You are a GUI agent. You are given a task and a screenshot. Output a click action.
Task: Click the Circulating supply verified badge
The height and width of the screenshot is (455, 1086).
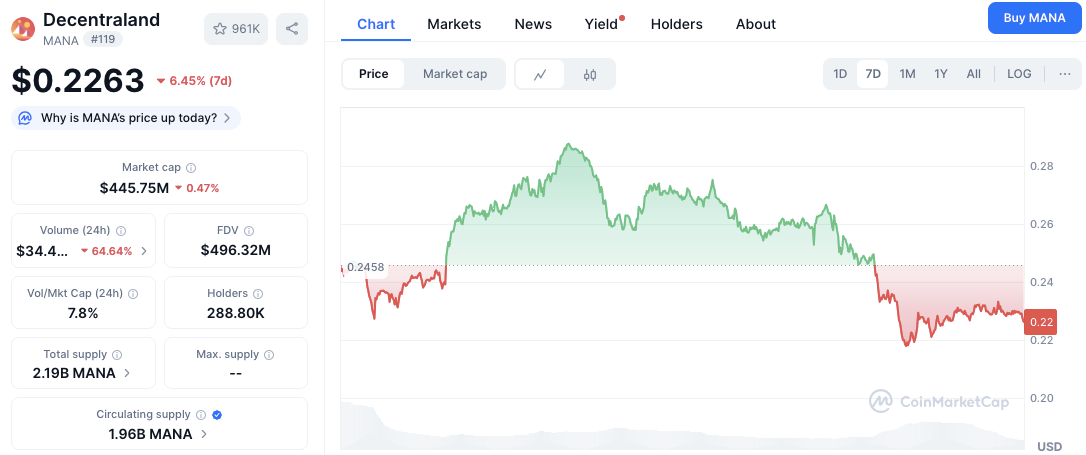point(217,414)
